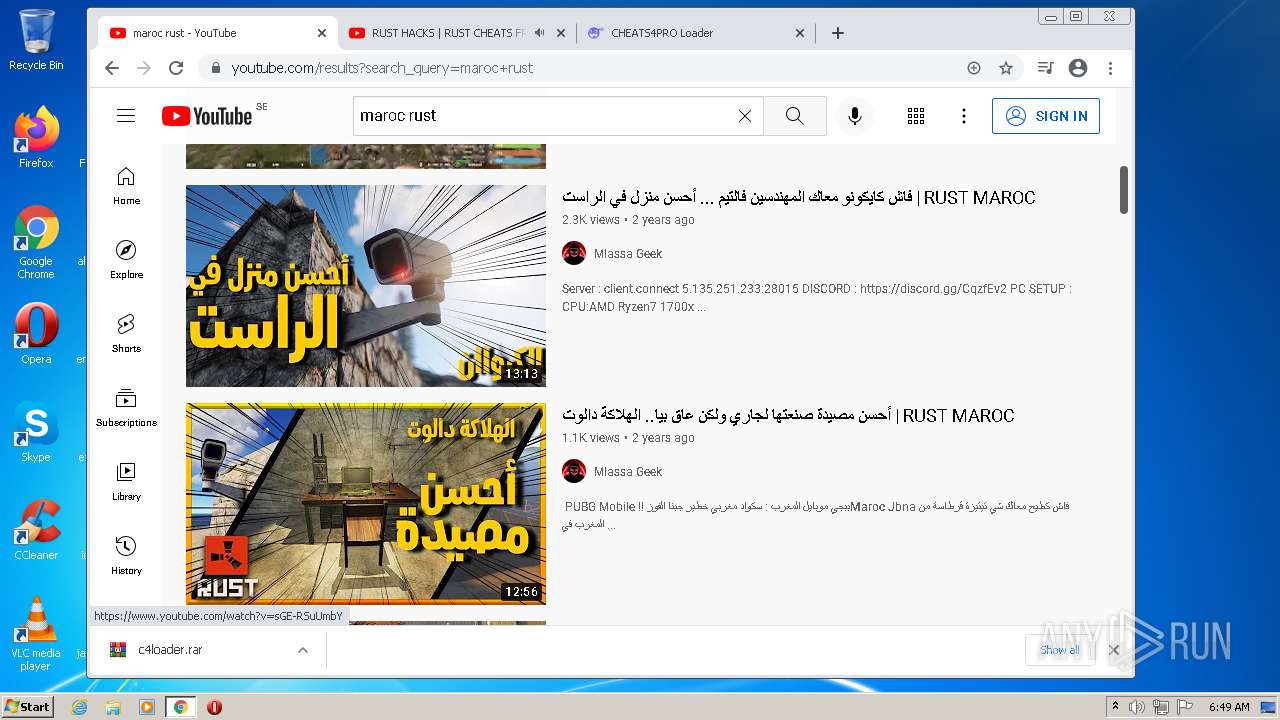Click the SIGN IN button
This screenshot has height=720, width=1280.
pos(1046,116)
